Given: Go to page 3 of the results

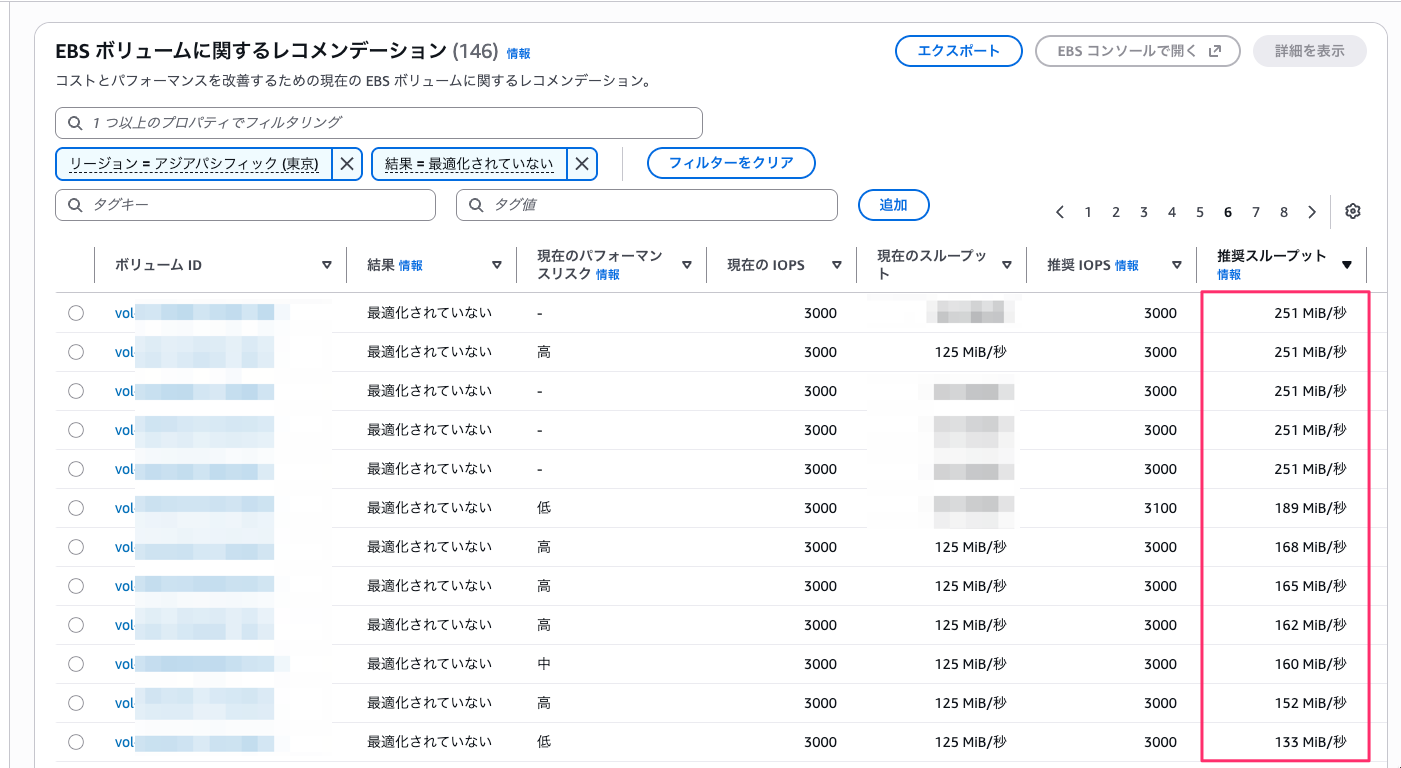Looking at the screenshot, I should click(x=1144, y=212).
